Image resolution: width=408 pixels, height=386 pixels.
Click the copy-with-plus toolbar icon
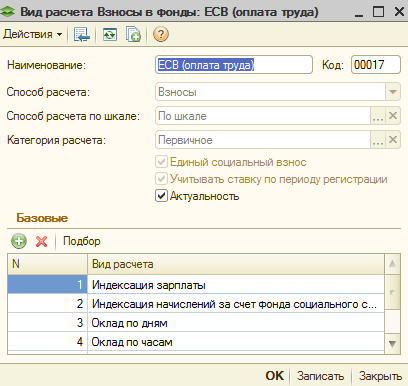coord(133,34)
